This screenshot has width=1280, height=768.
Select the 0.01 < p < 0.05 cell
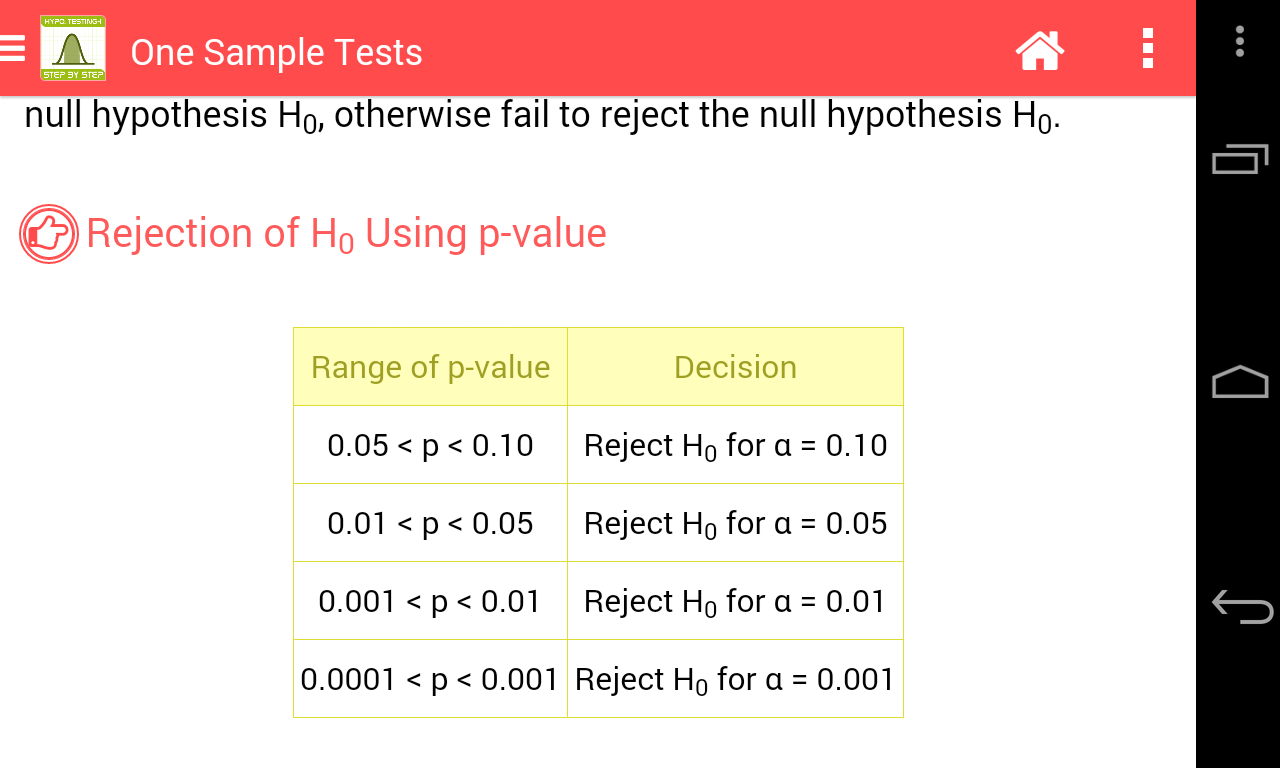click(430, 523)
